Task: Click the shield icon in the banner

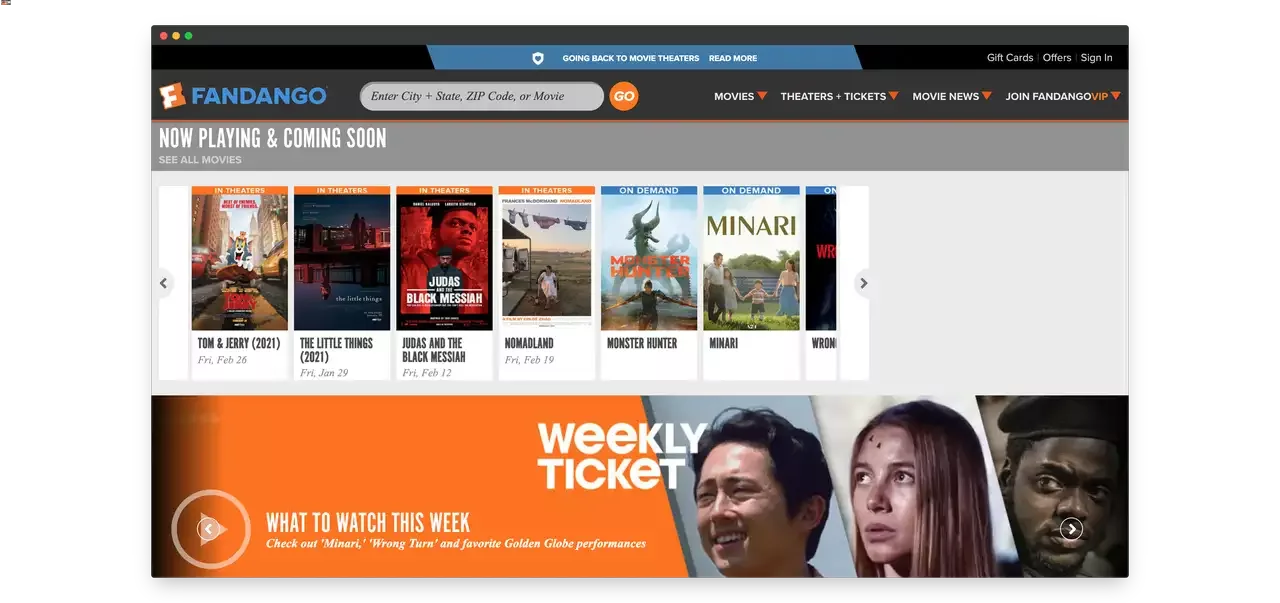Action: 538,58
